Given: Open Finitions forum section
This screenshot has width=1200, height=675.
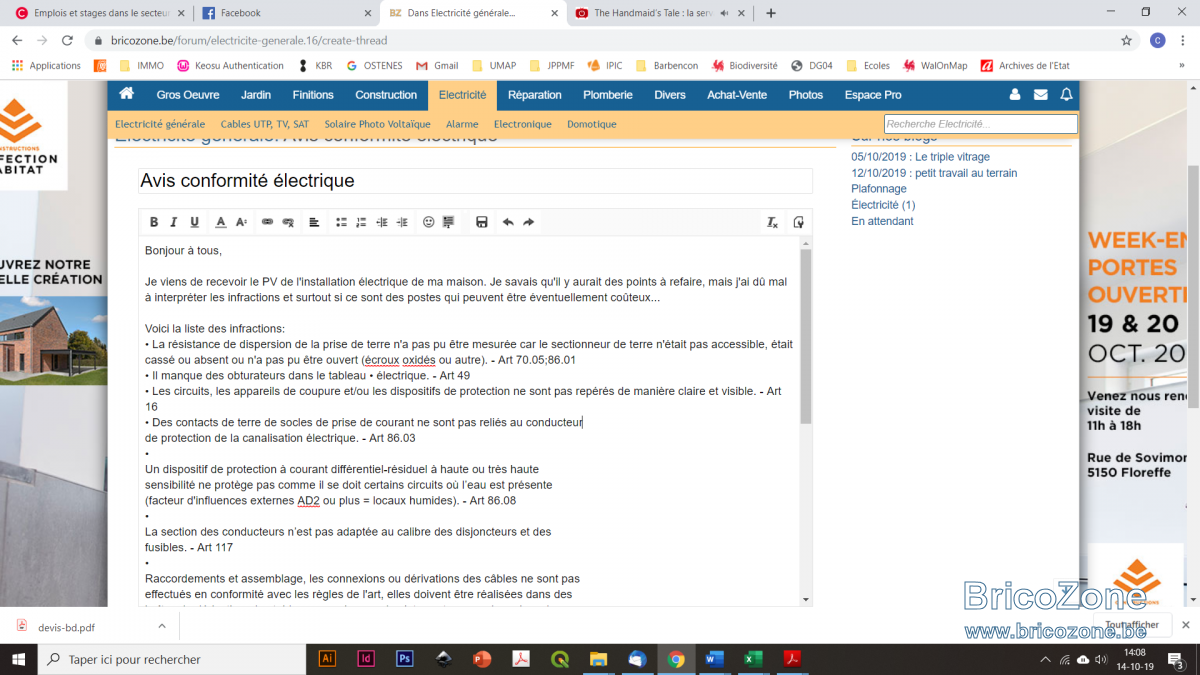Looking at the screenshot, I should pos(313,95).
